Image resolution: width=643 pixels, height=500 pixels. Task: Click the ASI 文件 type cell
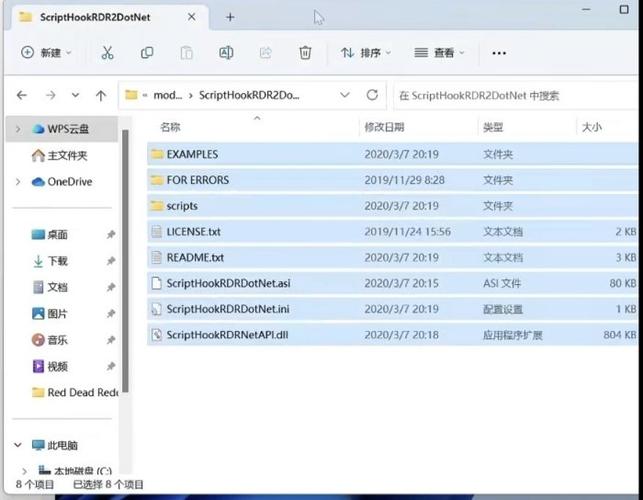[x=502, y=283]
